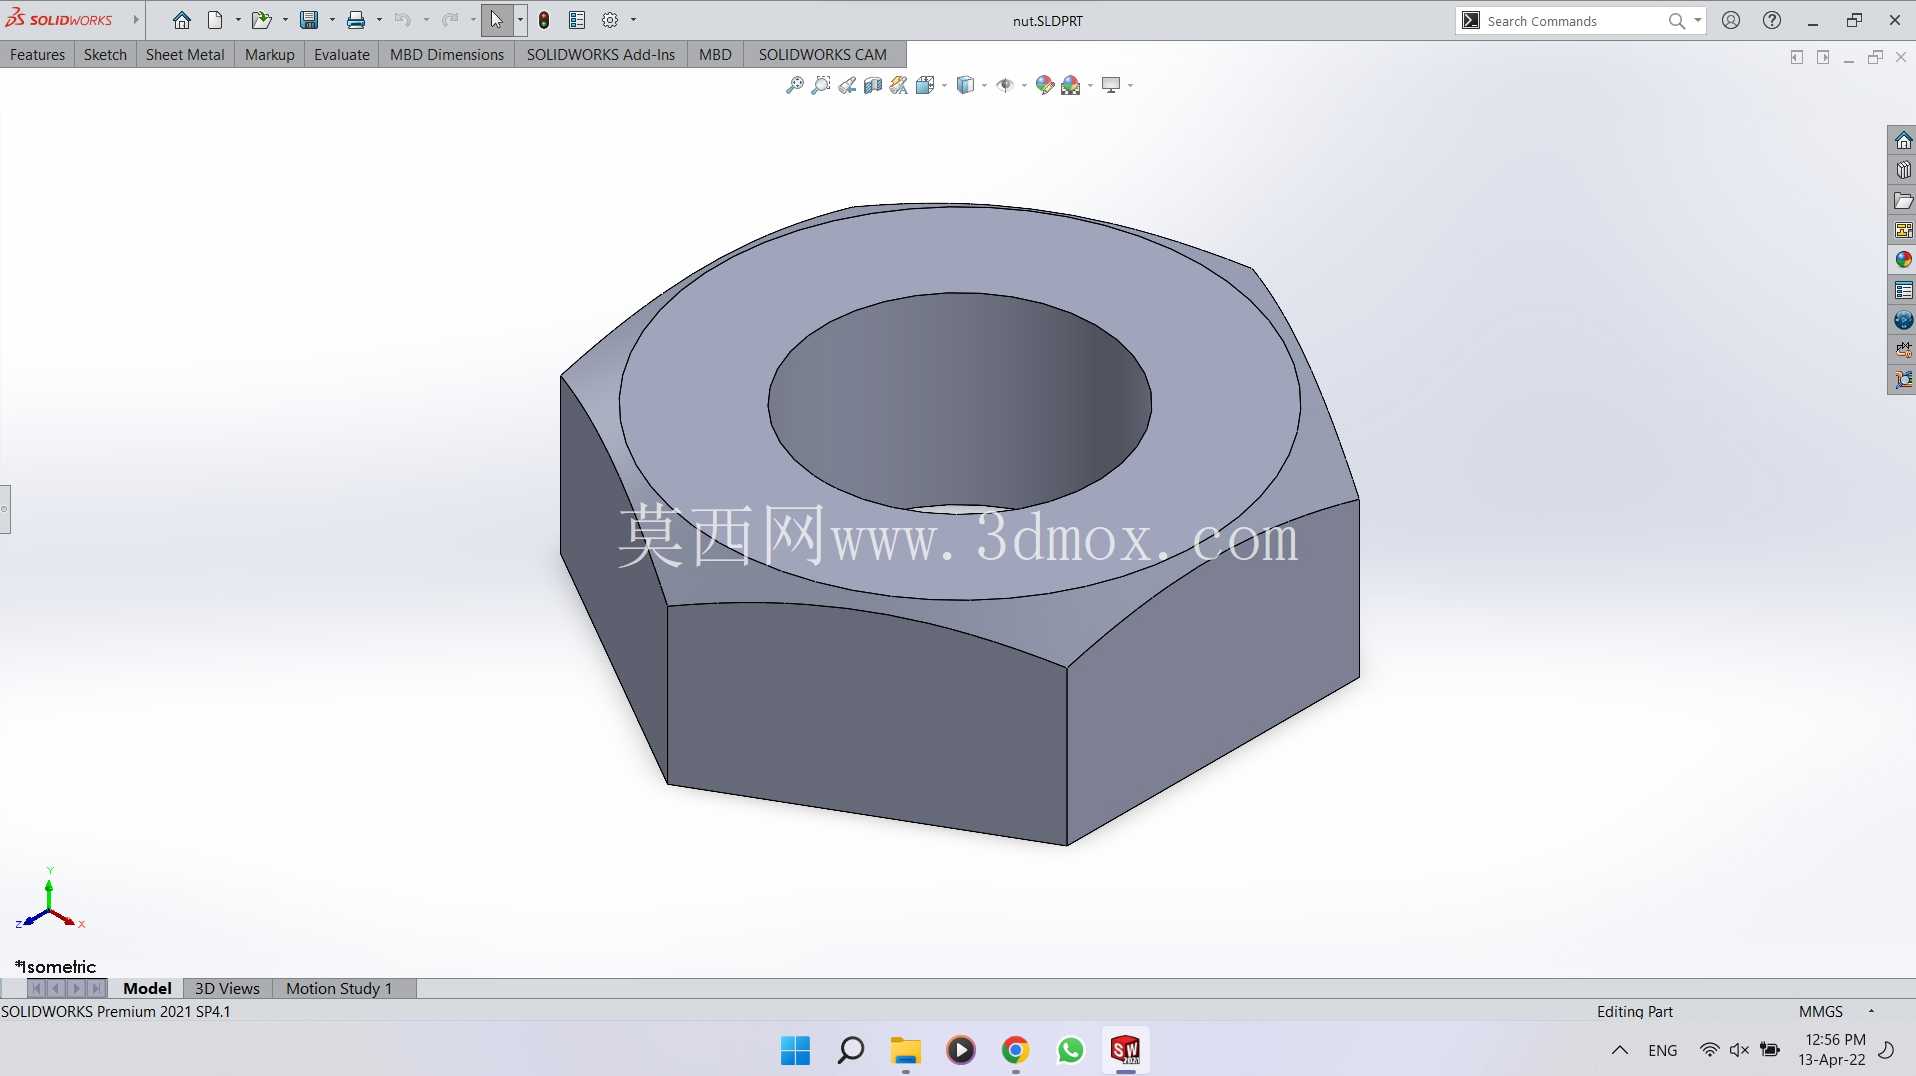Click the Undo icon
1916x1076 pixels.
click(x=403, y=20)
